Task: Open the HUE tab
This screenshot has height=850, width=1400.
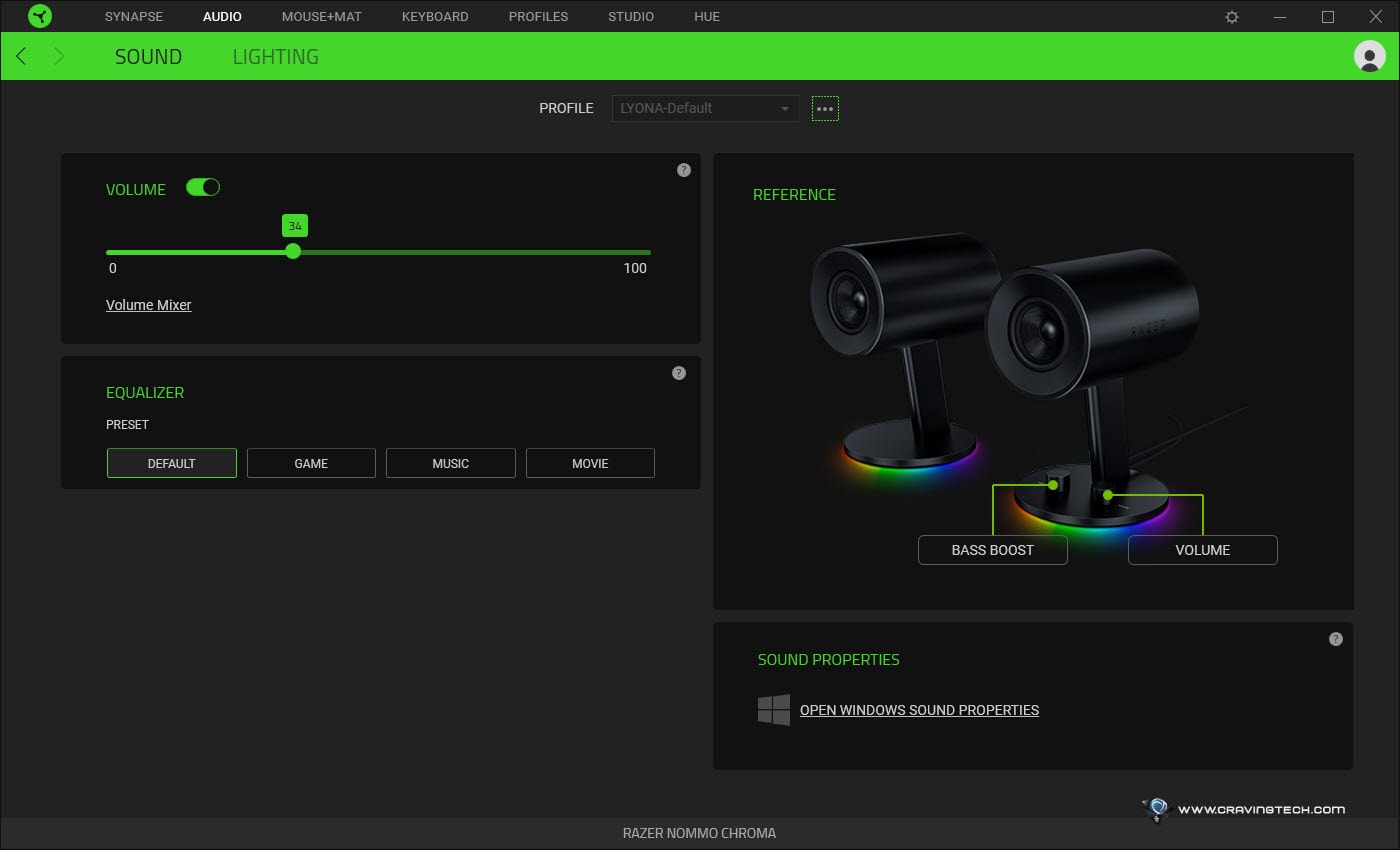Action: coord(707,17)
